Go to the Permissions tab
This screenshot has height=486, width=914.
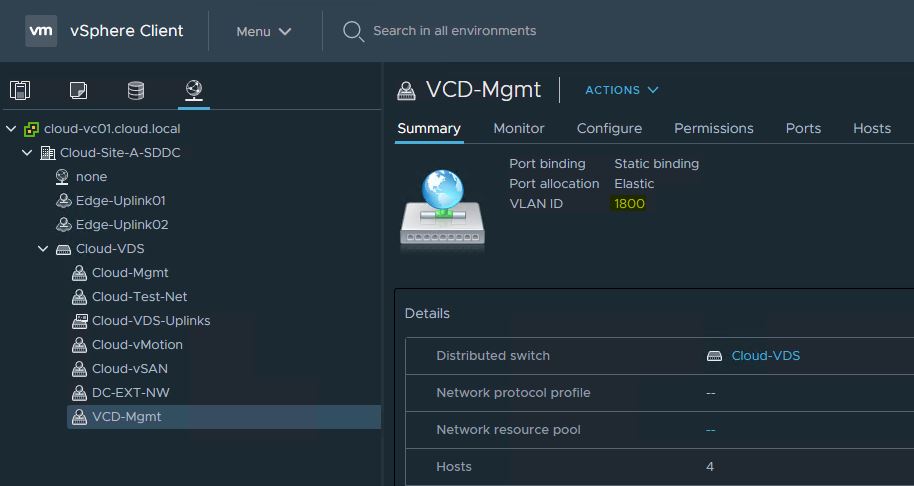pyautogui.click(x=713, y=128)
